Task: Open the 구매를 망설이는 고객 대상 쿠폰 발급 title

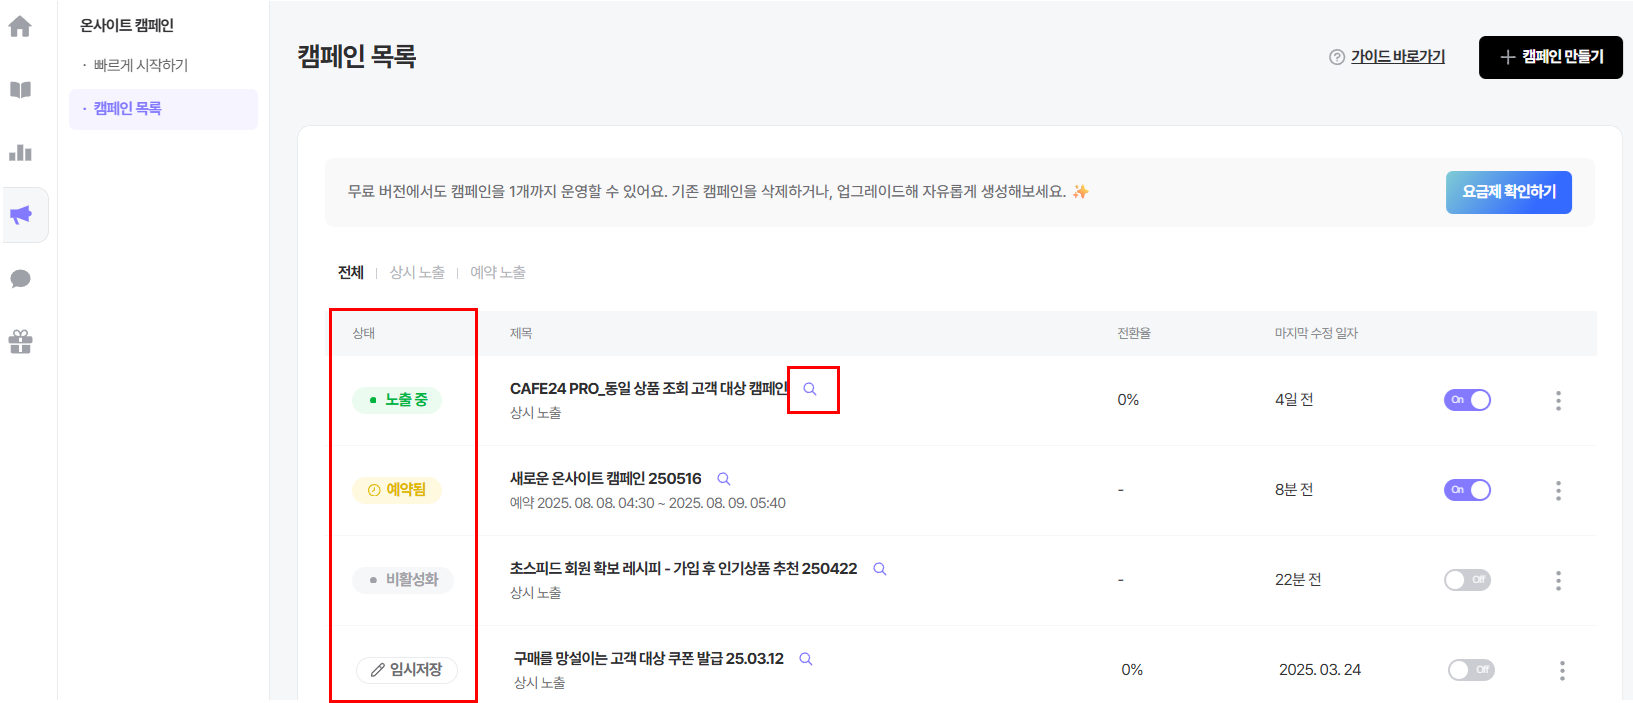Action: [x=649, y=659]
